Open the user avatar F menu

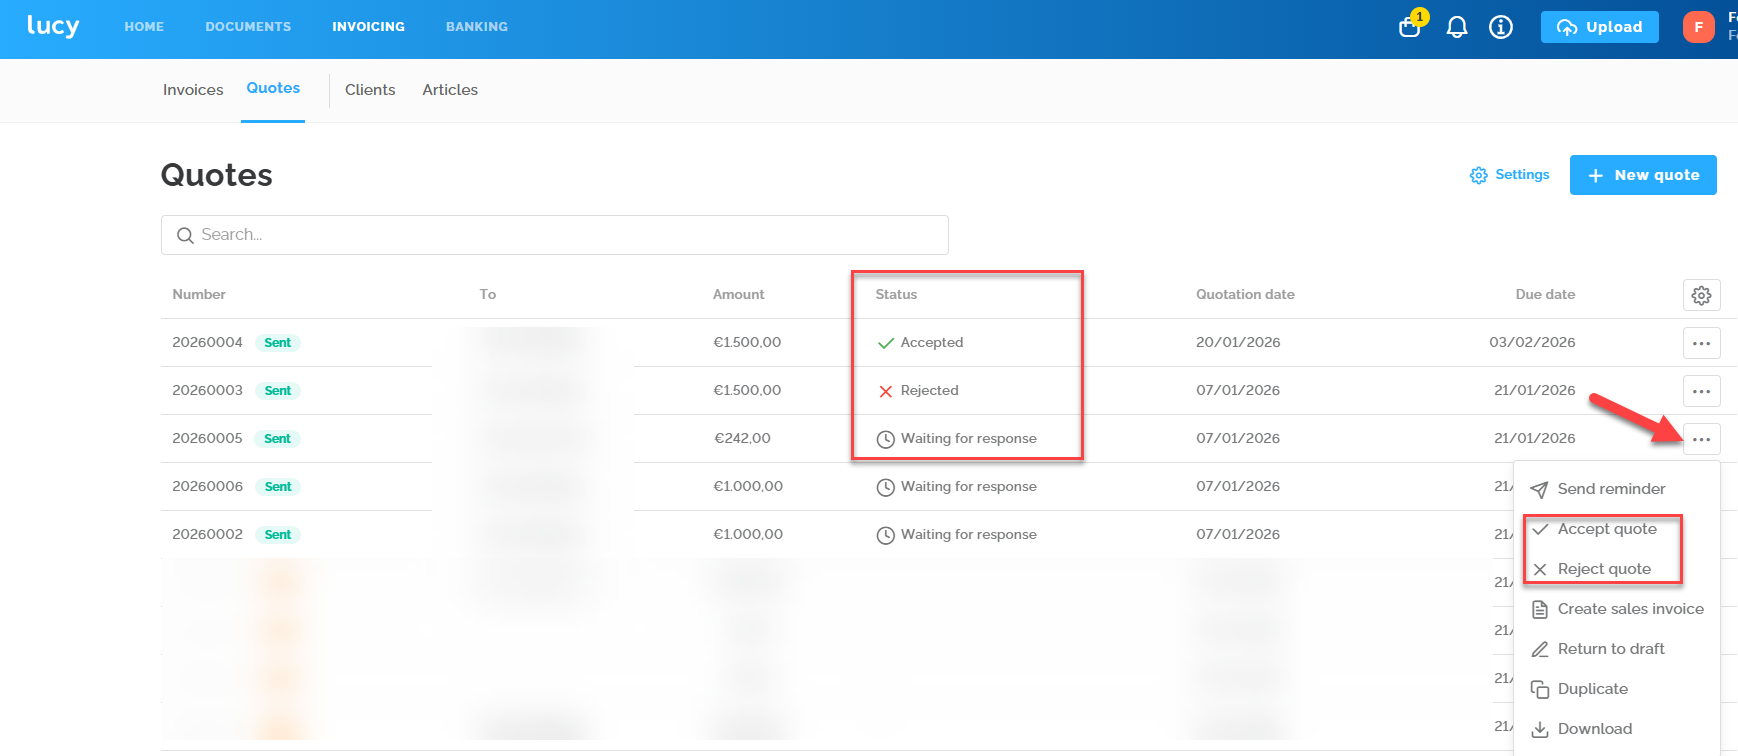[x=1699, y=27]
